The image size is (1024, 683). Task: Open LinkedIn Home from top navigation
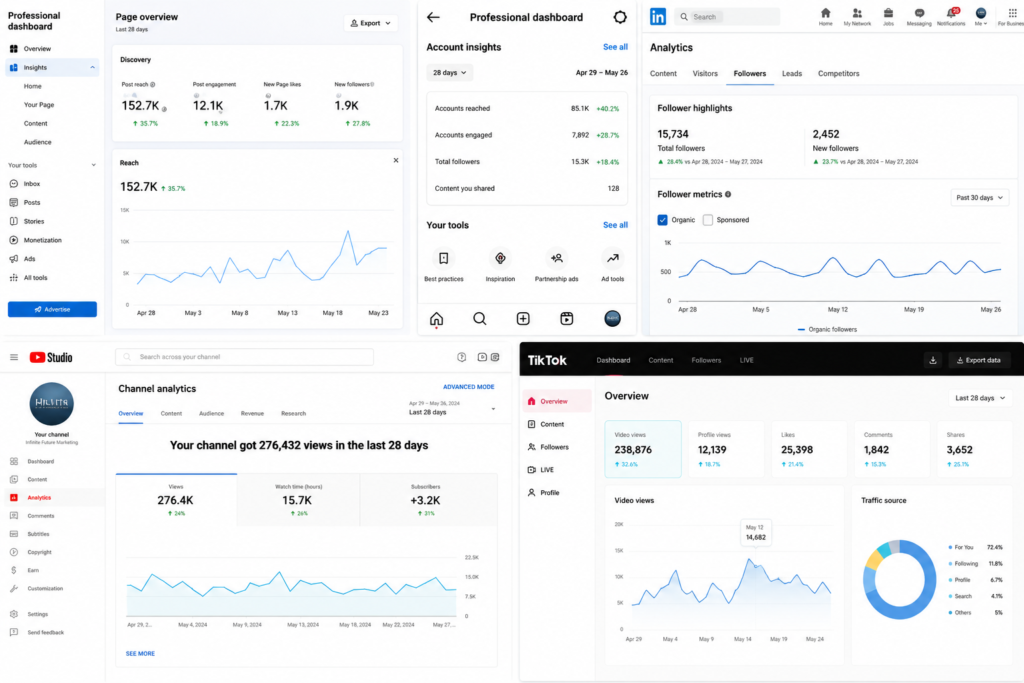click(825, 17)
